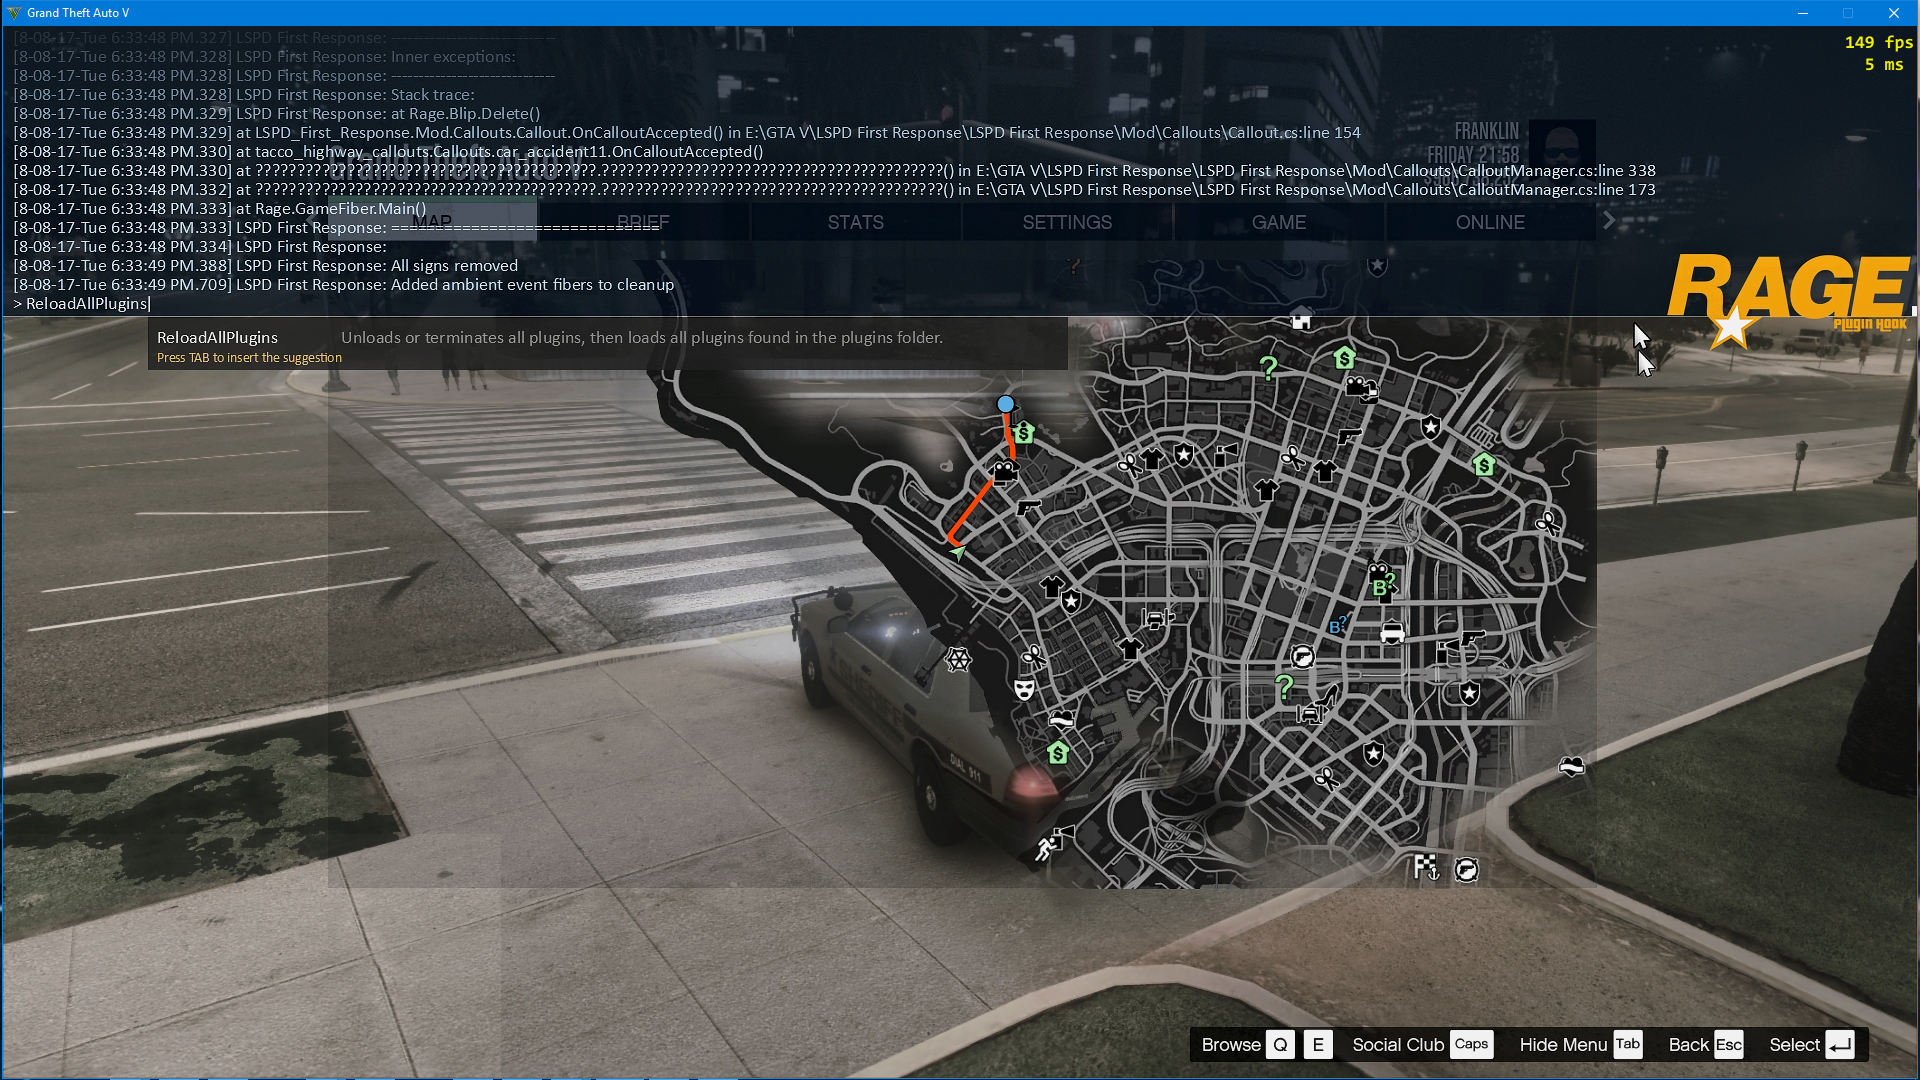1920x1080 pixels.
Task: Click the Social Club Caps button
Action: [1421, 1045]
